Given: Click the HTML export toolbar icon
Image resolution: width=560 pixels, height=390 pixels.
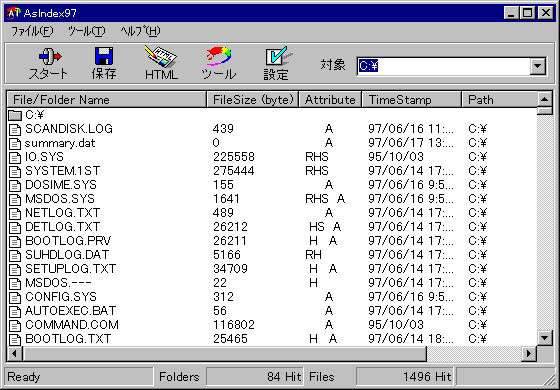Looking at the screenshot, I should click(x=161, y=56).
